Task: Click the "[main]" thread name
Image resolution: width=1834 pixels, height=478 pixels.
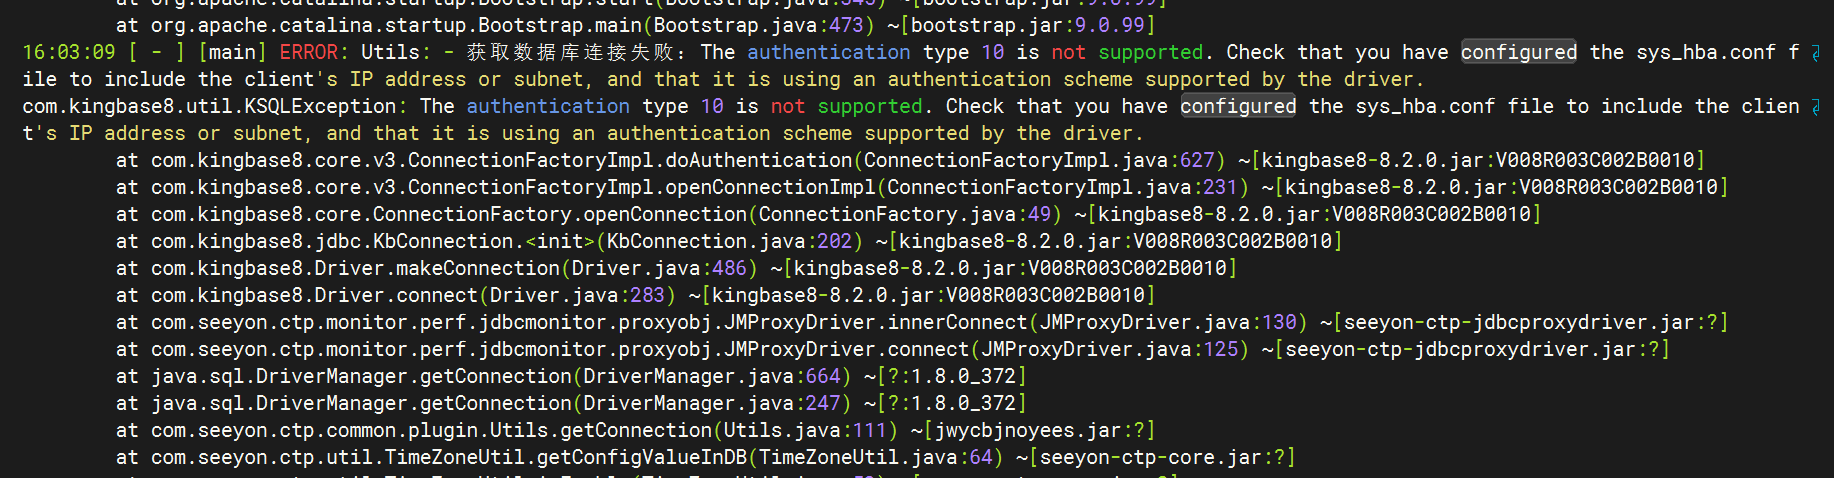Action: [232, 52]
